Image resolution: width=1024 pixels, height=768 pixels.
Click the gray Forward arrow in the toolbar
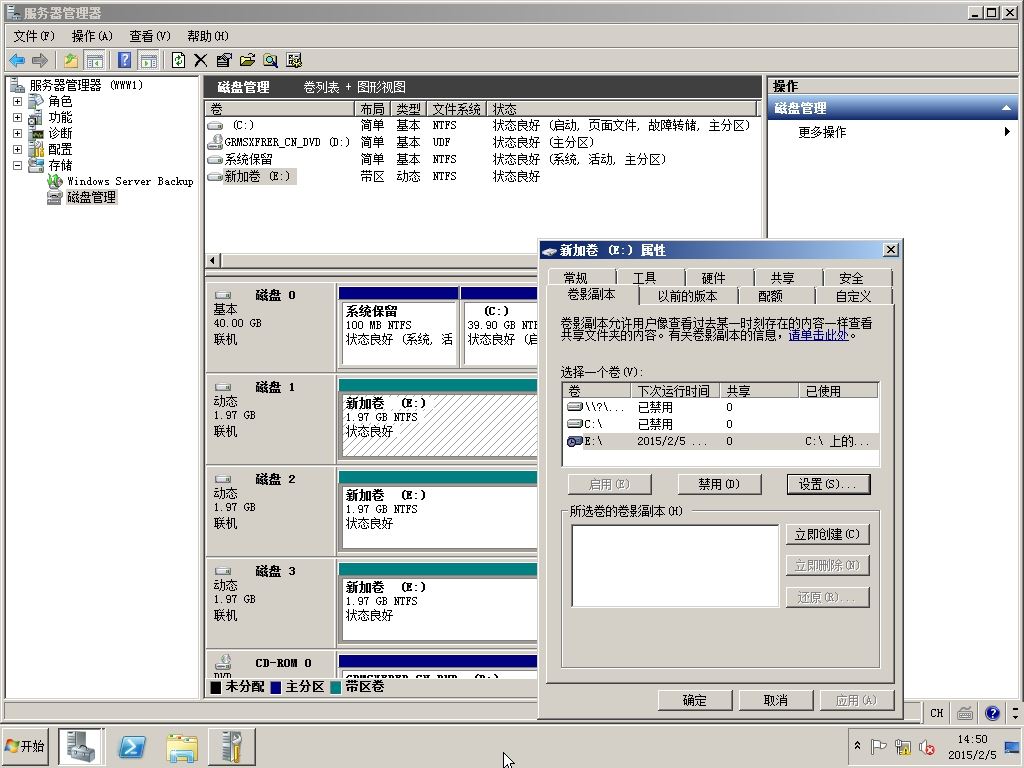click(x=40, y=61)
